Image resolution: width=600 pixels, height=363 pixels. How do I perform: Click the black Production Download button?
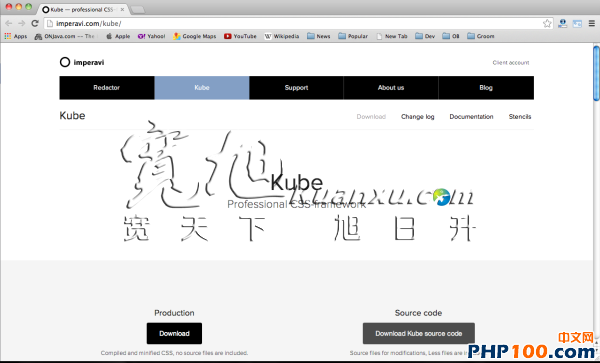tap(174, 334)
